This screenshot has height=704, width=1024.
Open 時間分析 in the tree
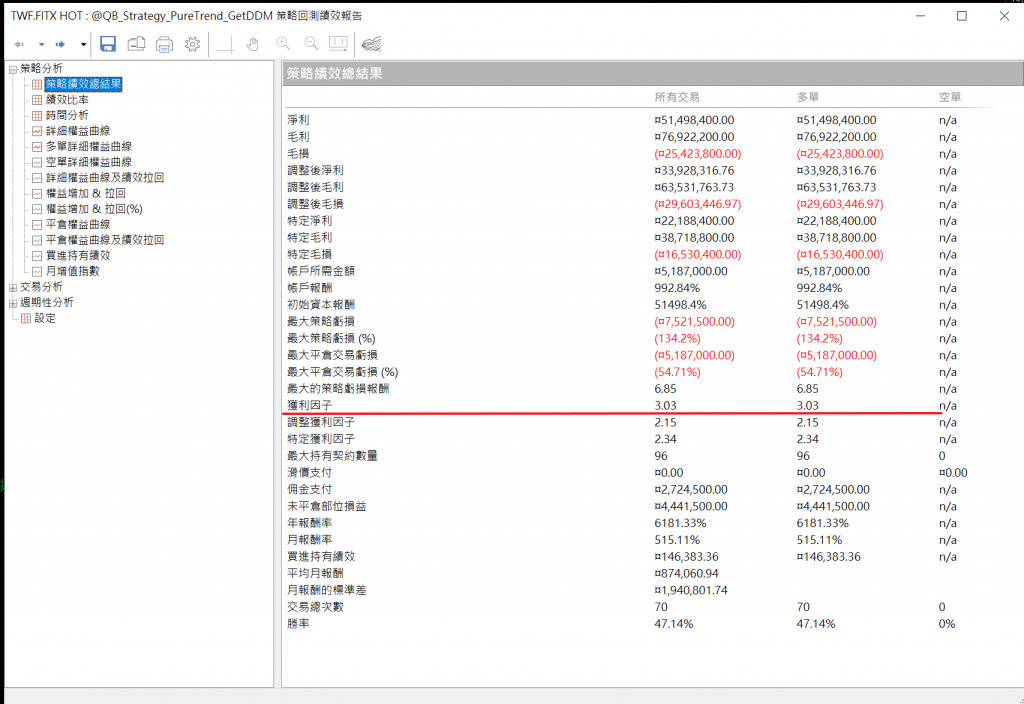coord(67,116)
